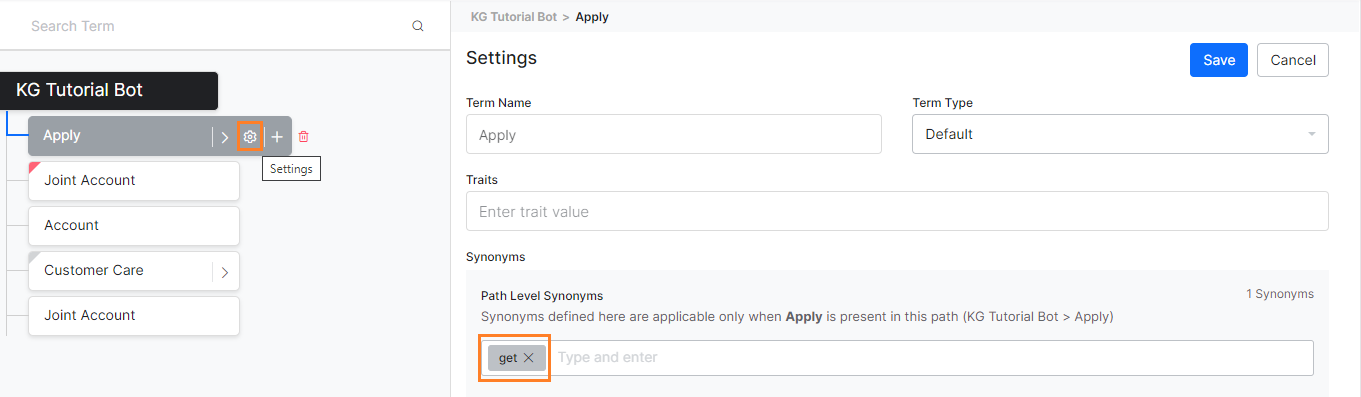Image resolution: width=1361 pixels, height=397 pixels.
Task: Click the synonym 'Type and enter' field
Action: point(930,358)
